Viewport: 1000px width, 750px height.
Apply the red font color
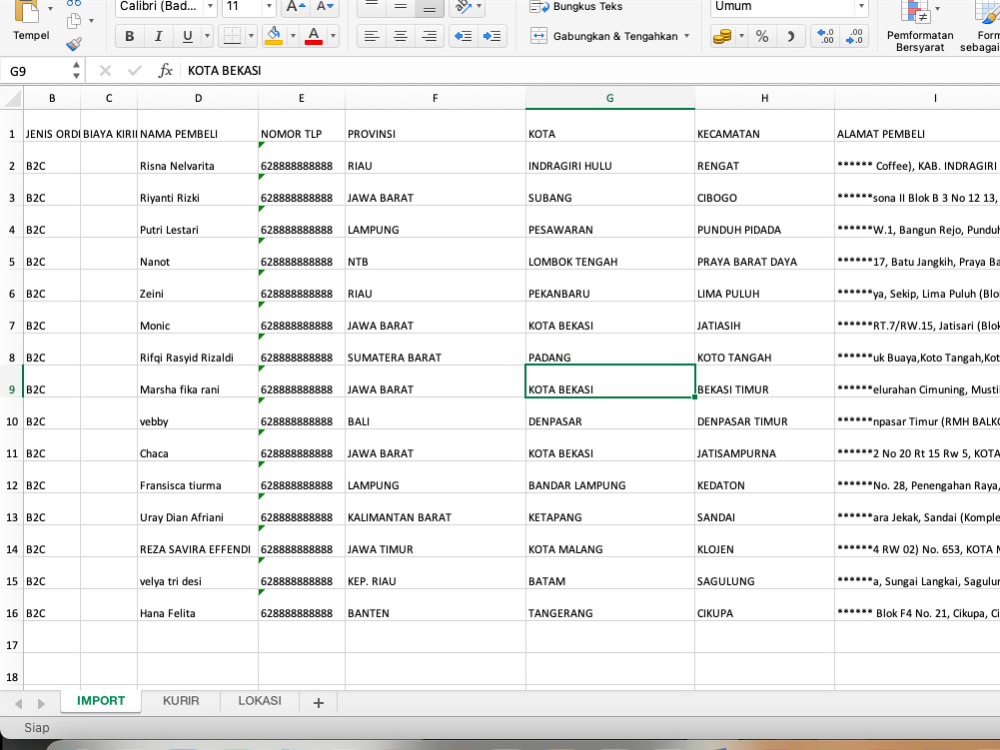(313, 36)
